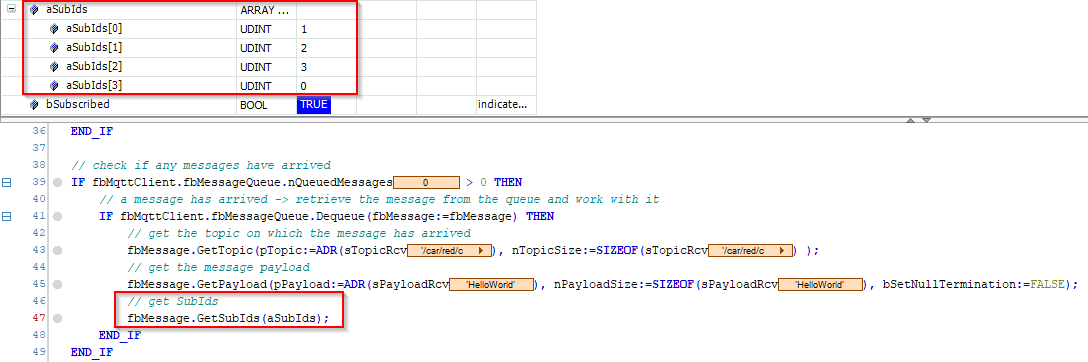
Task: Click the THEN keyword on line 41
Action: click(540, 216)
